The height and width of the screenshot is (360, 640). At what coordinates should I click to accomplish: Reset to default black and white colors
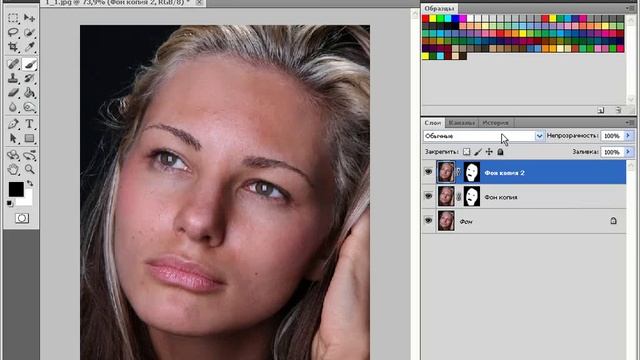pyautogui.click(x=10, y=203)
